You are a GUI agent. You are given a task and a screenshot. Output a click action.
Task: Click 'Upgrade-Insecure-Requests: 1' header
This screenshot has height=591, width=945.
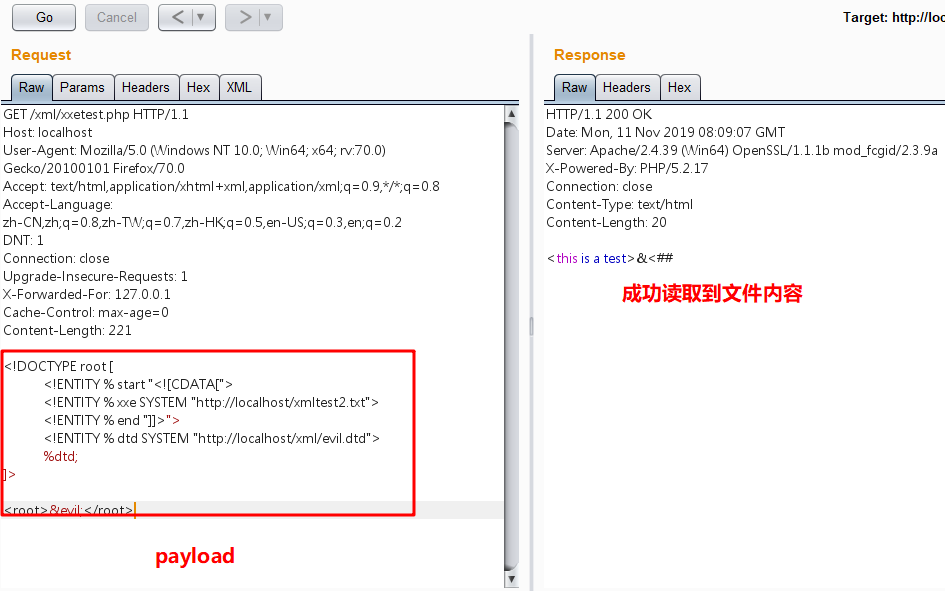95,277
